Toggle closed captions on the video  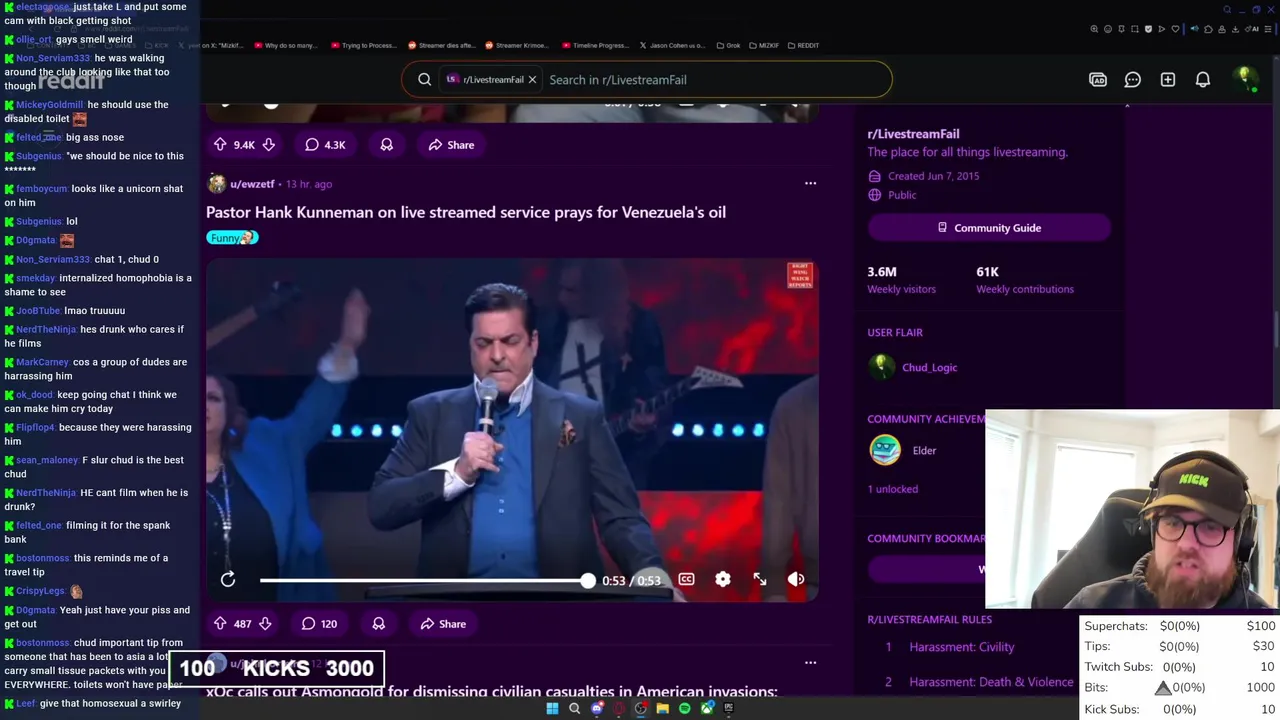(x=686, y=580)
